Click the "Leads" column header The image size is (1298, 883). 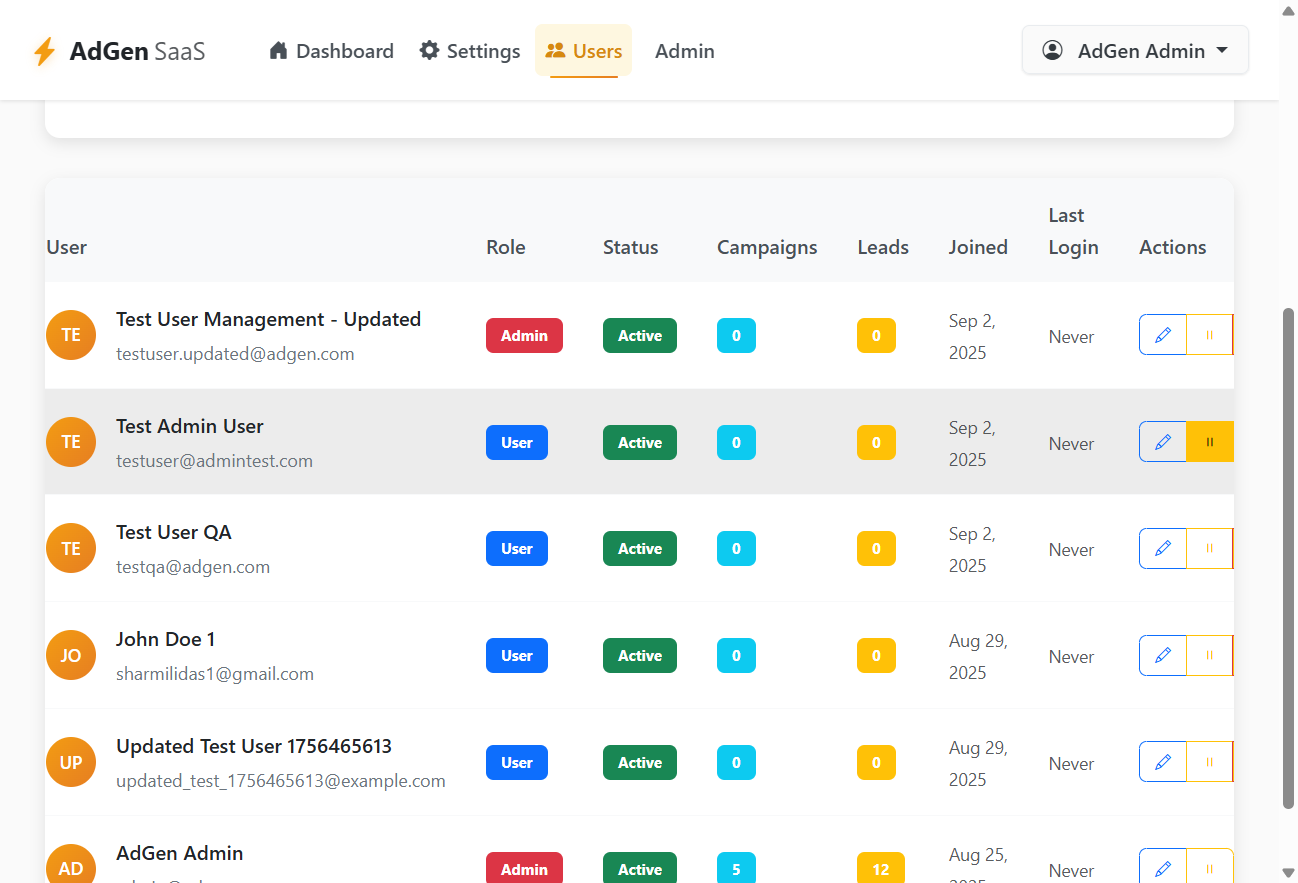(x=883, y=247)
